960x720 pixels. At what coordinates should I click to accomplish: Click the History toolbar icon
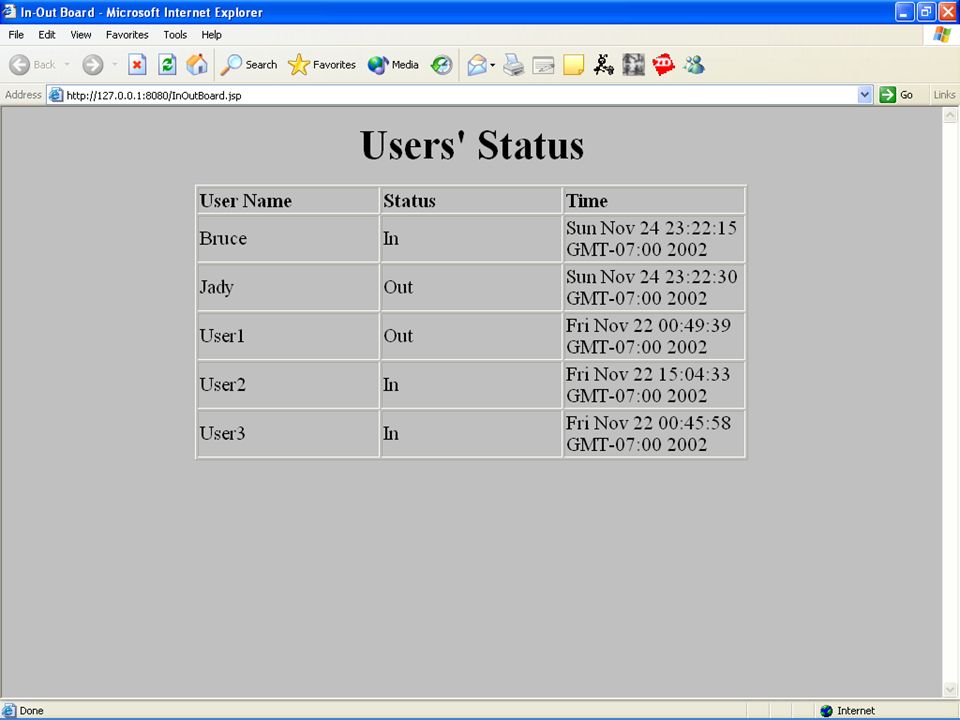tap(441, 64)
